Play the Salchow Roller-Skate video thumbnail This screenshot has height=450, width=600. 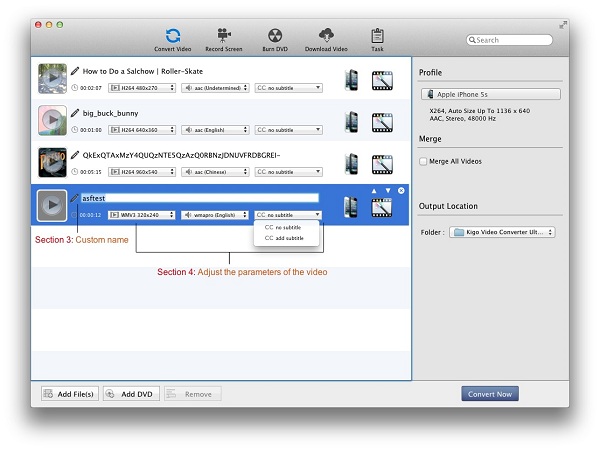point(52,78)
